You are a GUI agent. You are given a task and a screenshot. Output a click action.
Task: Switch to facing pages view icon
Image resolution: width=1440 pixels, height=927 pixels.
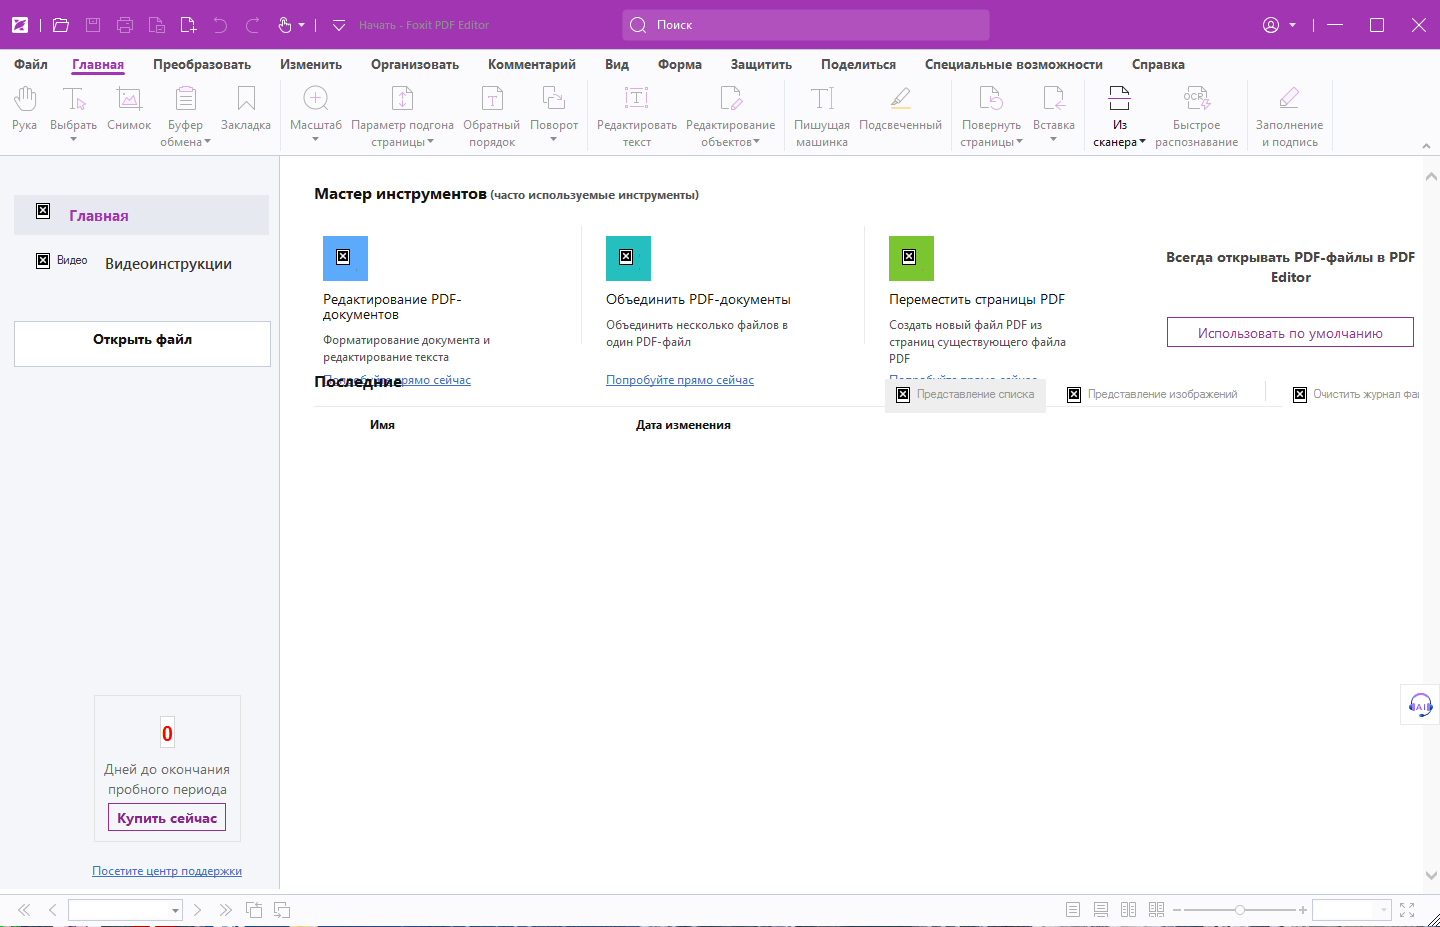pyautogui.click(x=1129, y=910)
